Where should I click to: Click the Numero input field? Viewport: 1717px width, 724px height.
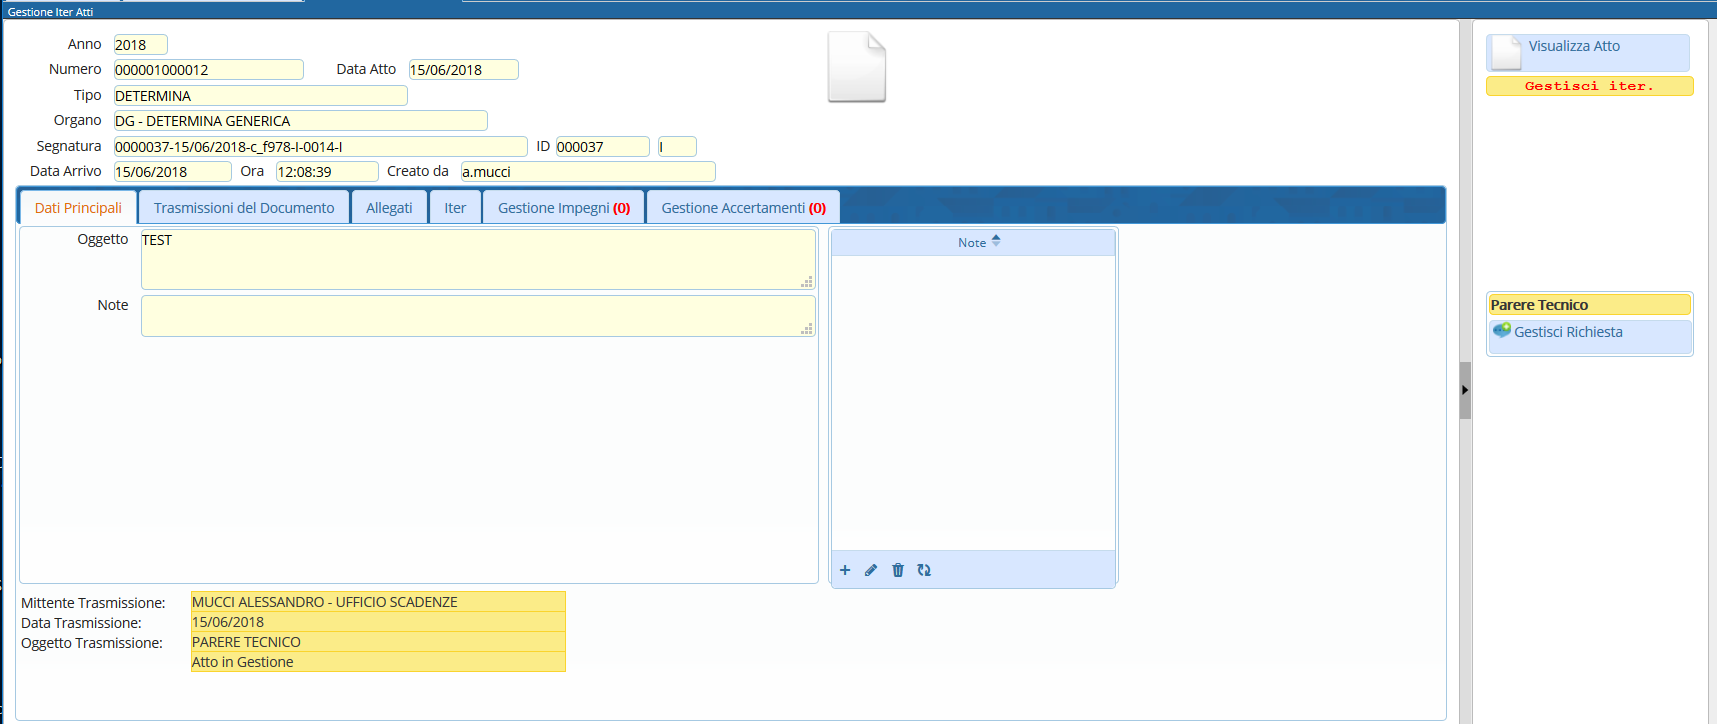[208, 70]
